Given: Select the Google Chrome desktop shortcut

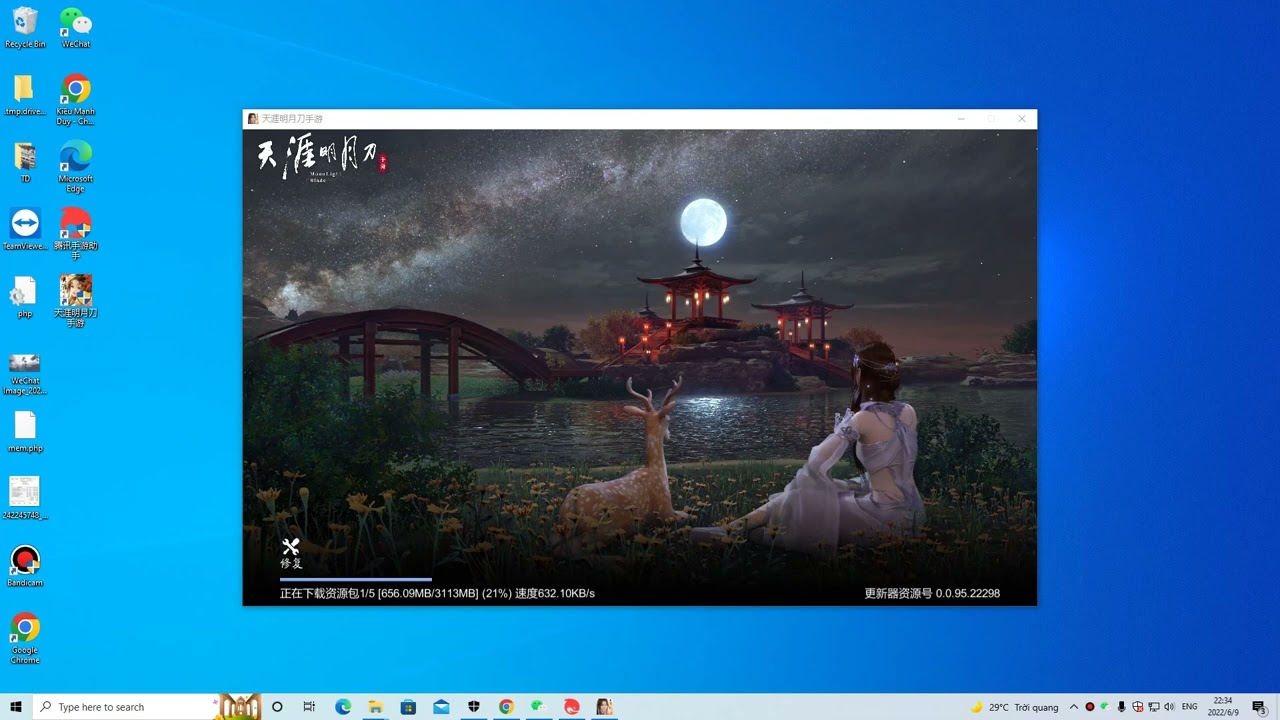Looking at the screenshot, I should pos(25,638).
